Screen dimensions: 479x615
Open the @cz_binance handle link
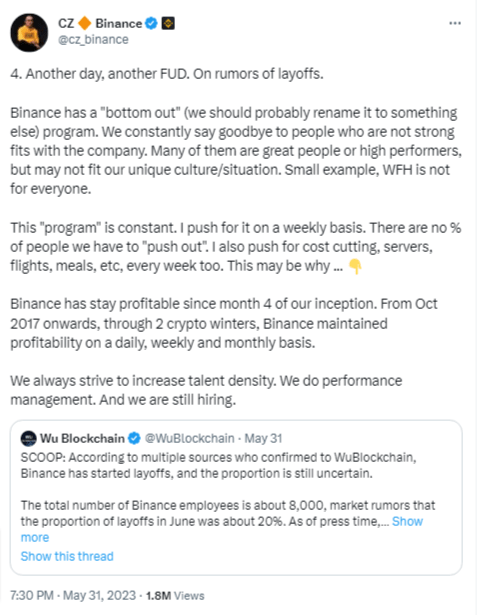[93, 40]
